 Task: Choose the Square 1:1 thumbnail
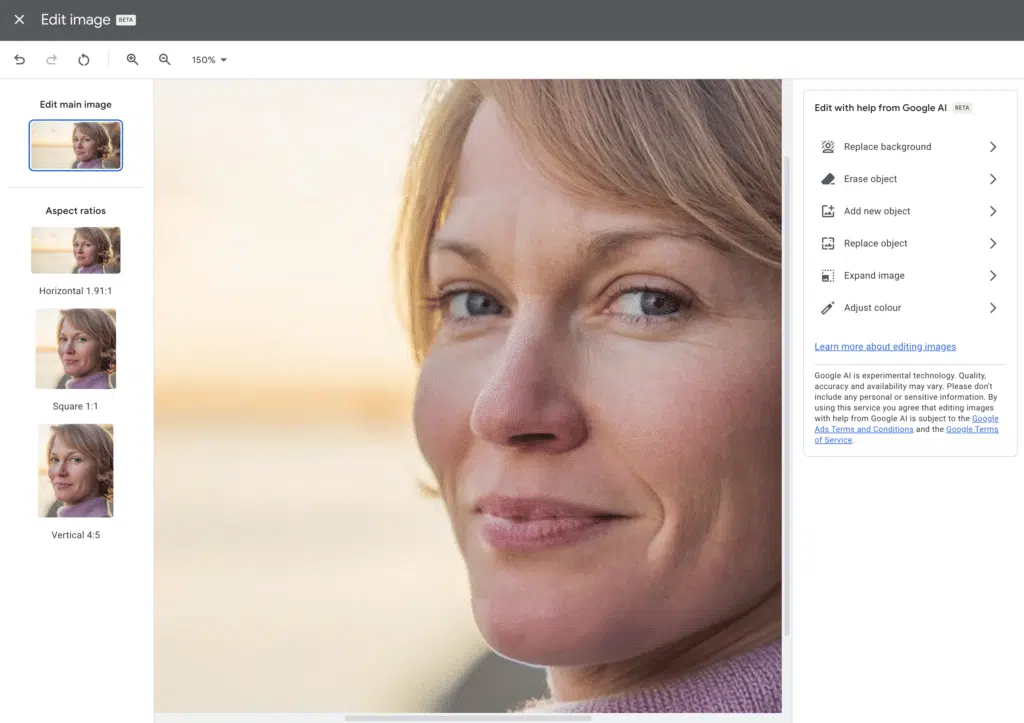coord(76,349)
